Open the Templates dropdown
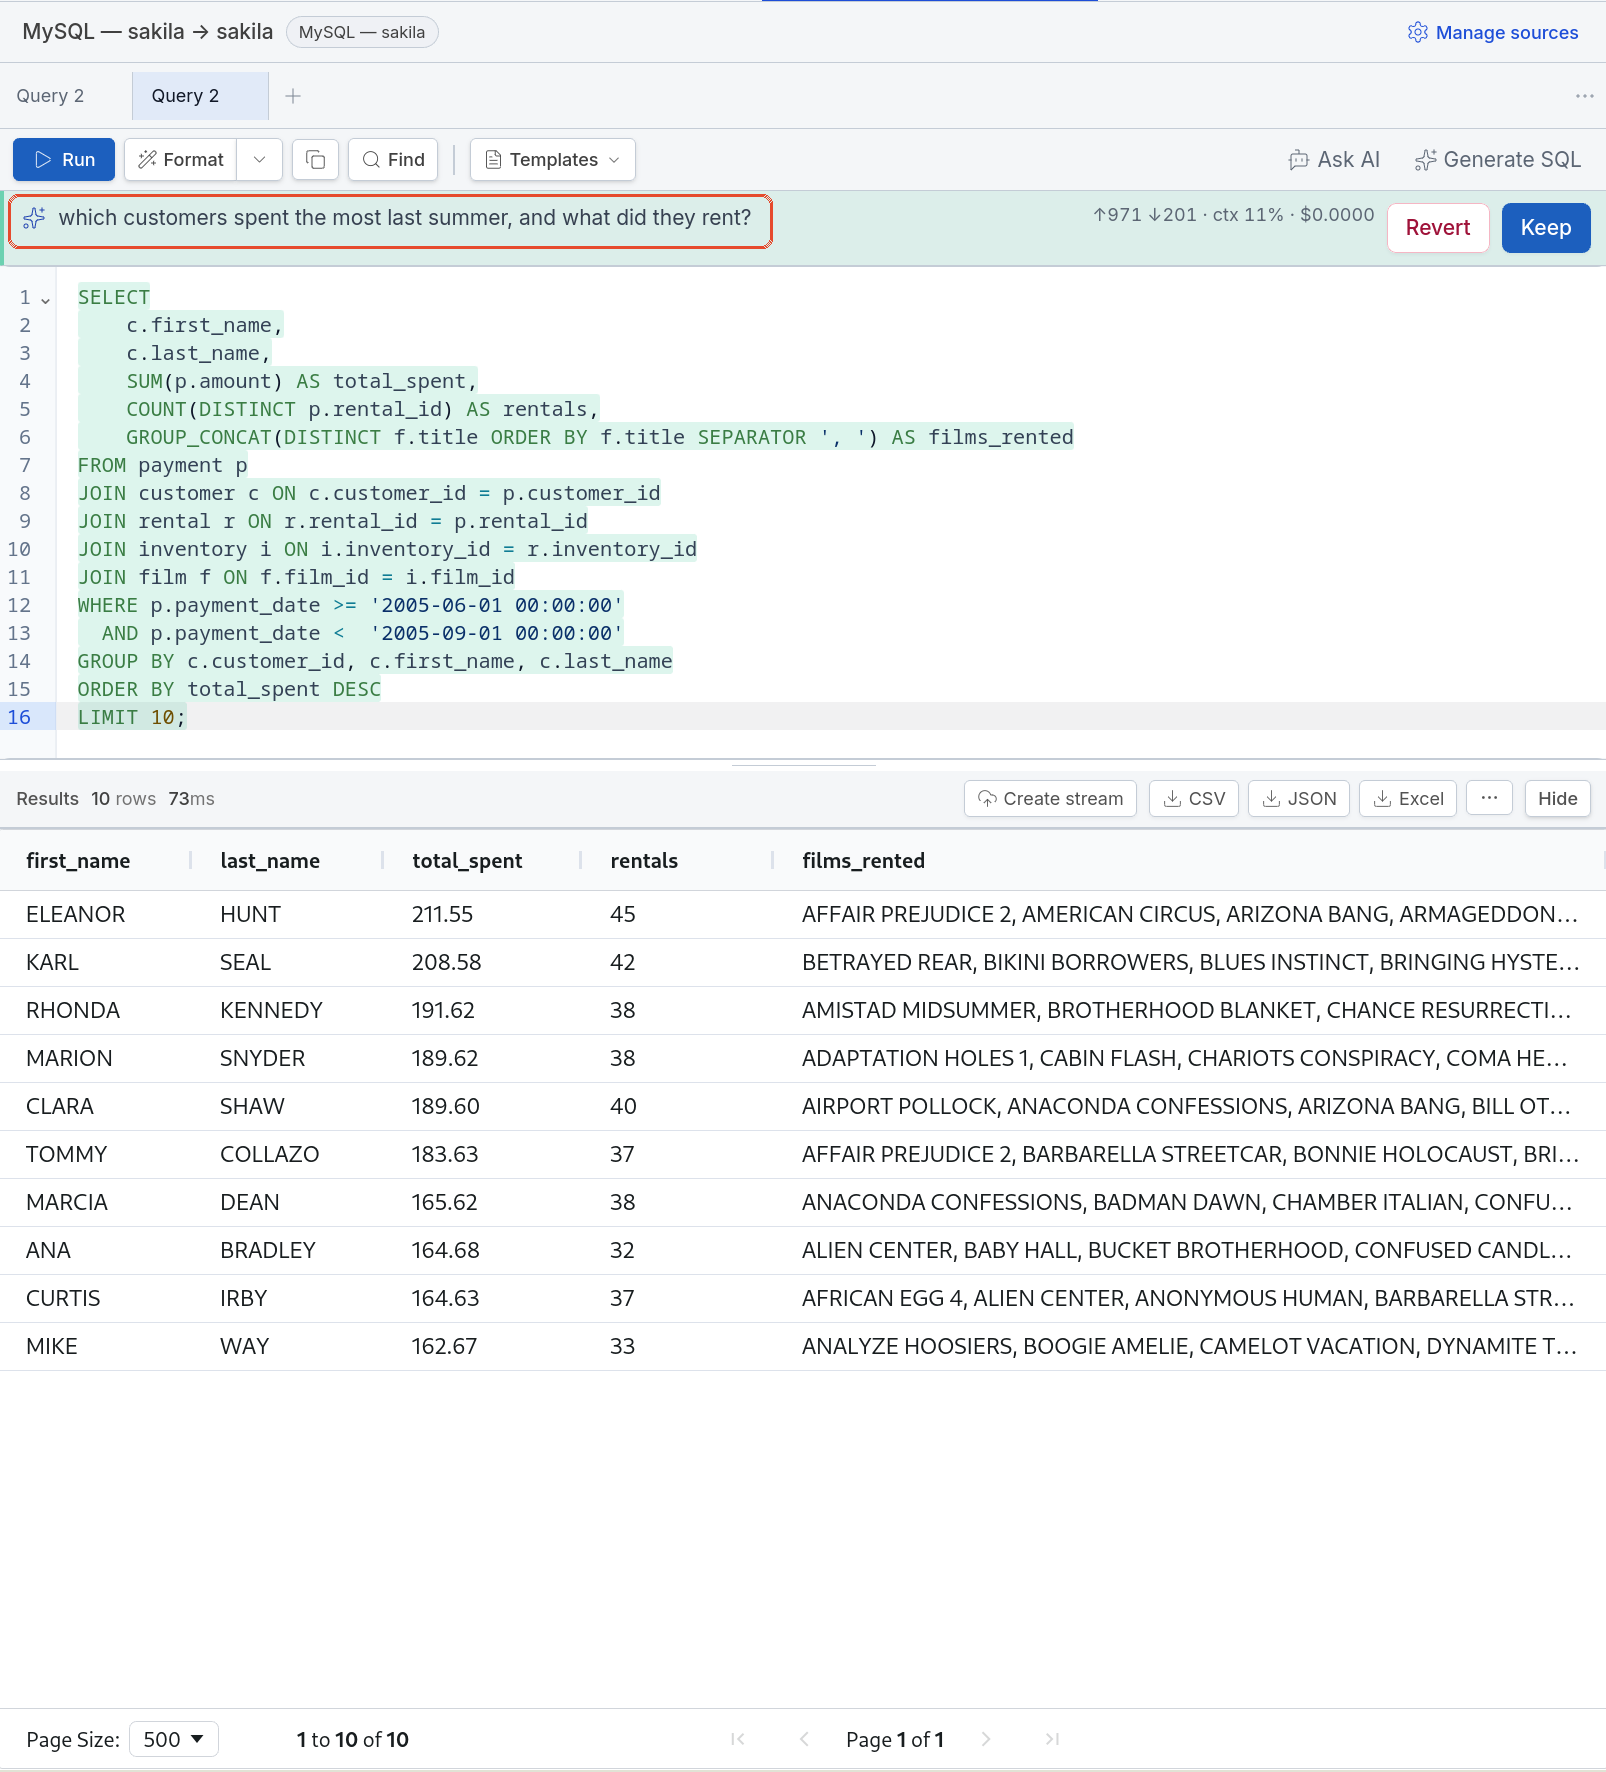Image resolution: width=1606 pixels, height=1772 pixels. [x=552, y=160]
